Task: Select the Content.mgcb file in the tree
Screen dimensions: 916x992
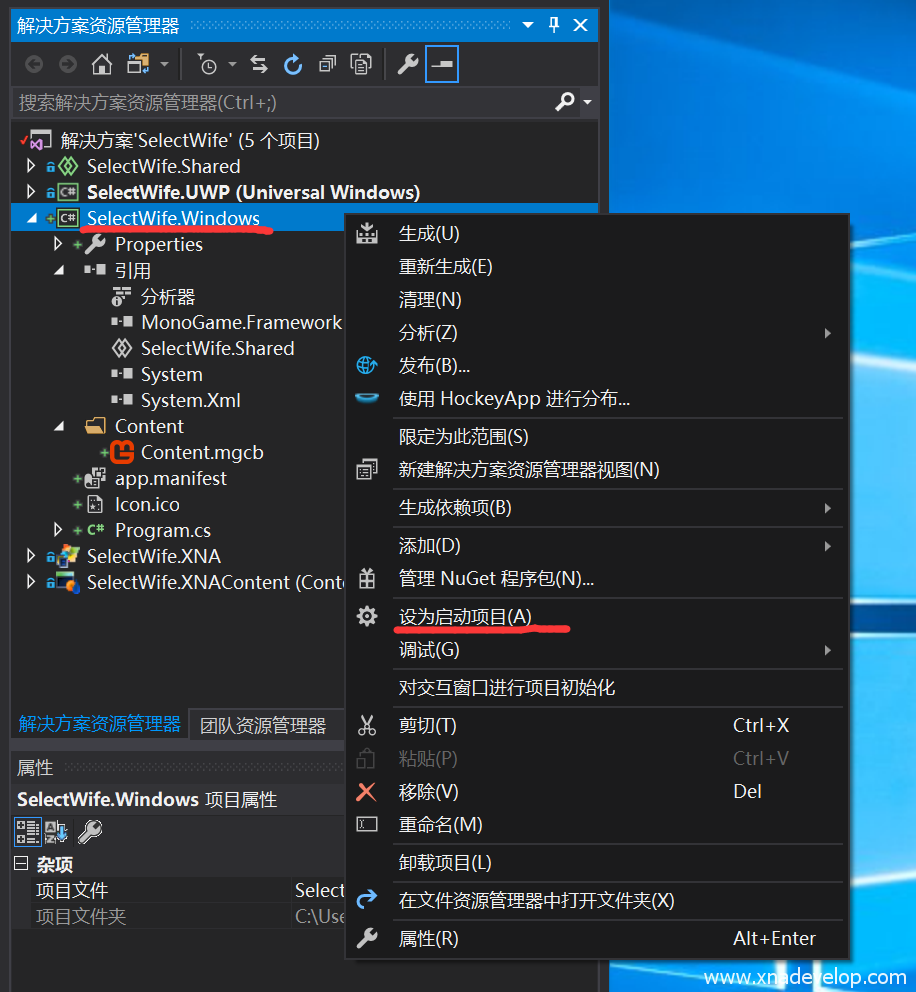Action: [201, 453]
